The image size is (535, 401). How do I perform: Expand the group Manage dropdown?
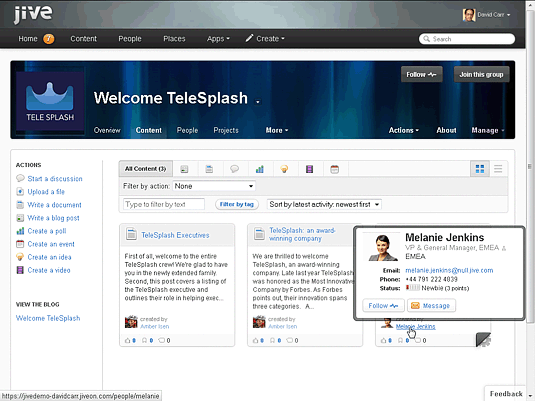point(488,130)
